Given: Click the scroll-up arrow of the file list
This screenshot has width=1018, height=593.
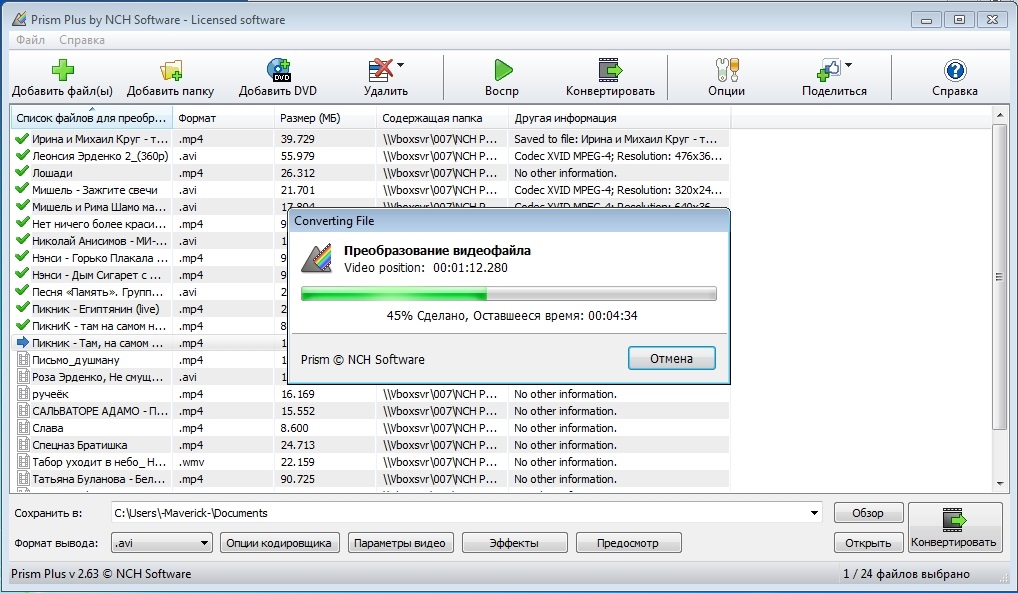Looking at the screenshot, I should (x=999, y=115).
